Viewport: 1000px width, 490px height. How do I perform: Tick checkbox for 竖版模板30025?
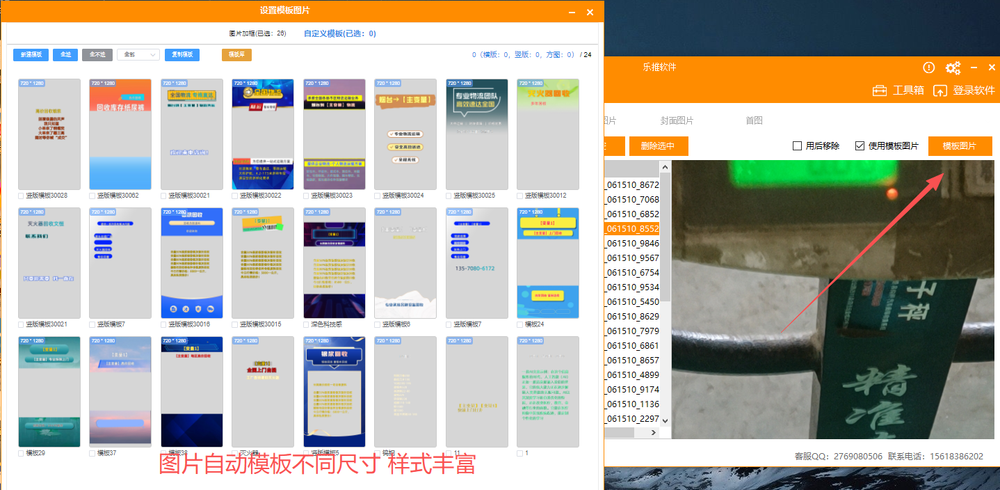450,196
